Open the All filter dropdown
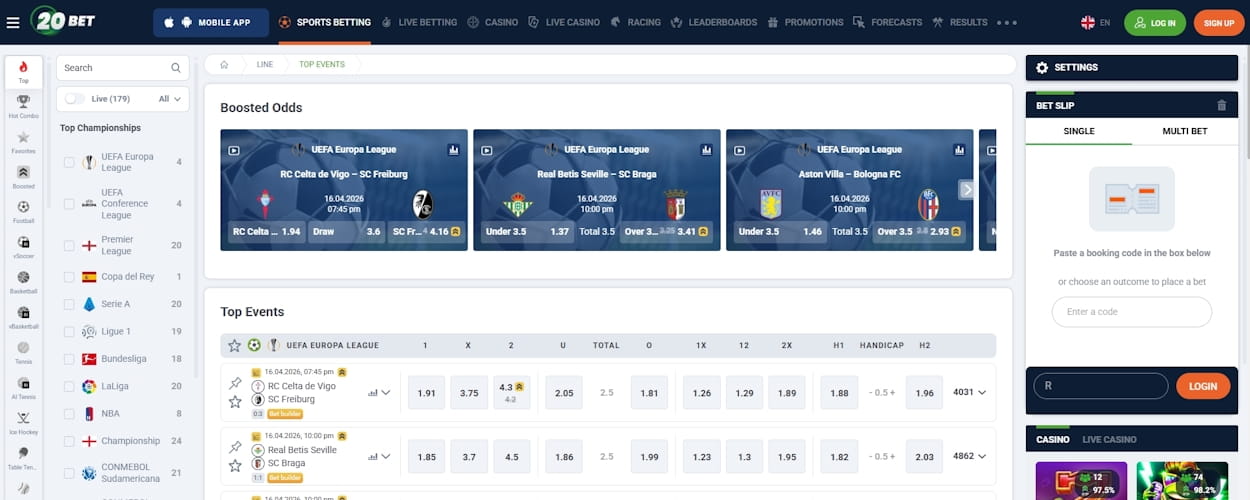The width and height of the screenshot is (1250, 500). (171, 98)
